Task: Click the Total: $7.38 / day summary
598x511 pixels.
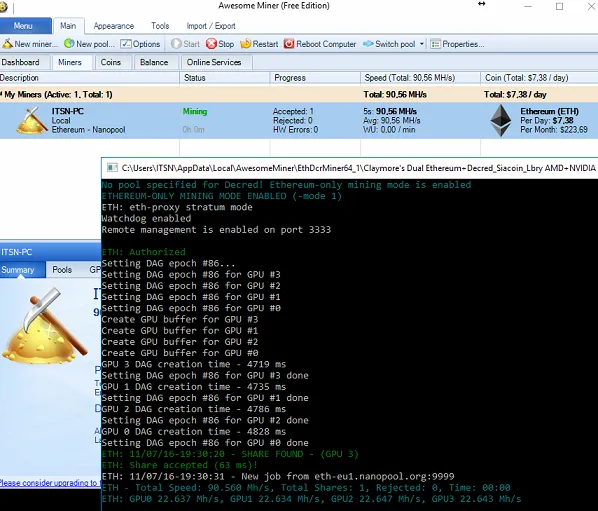Action: [x=515, y=95]
